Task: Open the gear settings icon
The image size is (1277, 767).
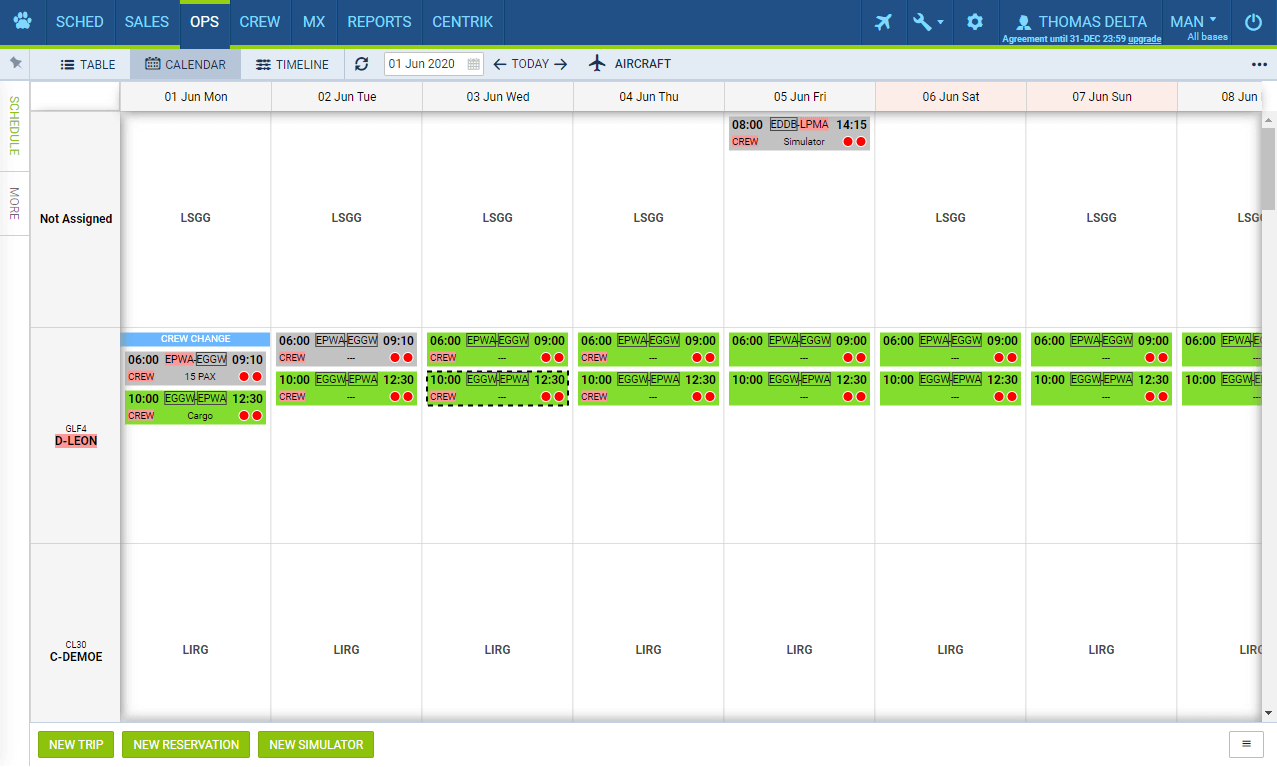Action: pyautogui.click(x=975, y=22)
